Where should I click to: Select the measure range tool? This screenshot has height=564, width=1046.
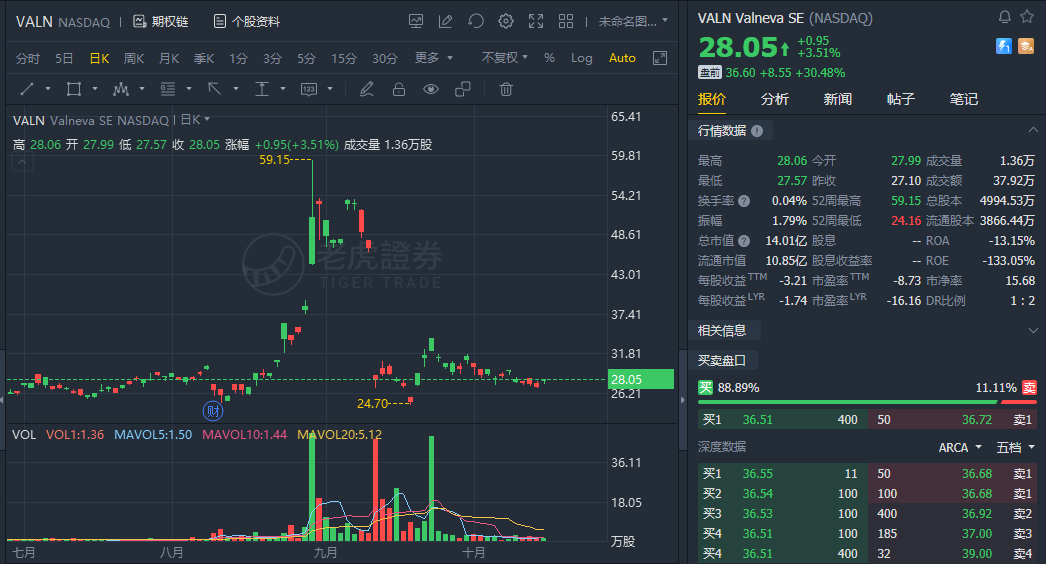click(309, 89)
